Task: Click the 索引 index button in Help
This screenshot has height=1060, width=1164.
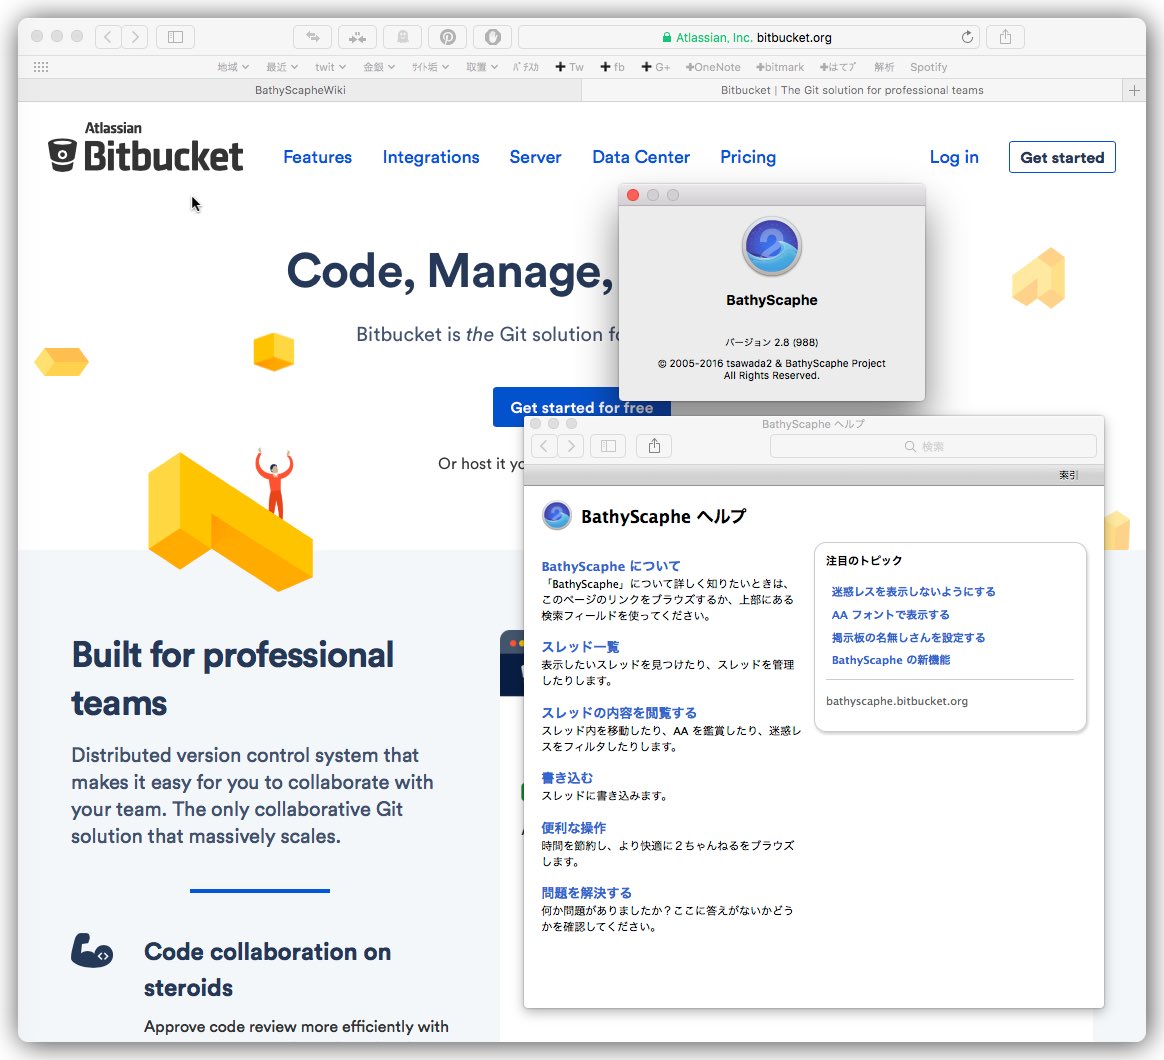Action: tap(1068, 475)
